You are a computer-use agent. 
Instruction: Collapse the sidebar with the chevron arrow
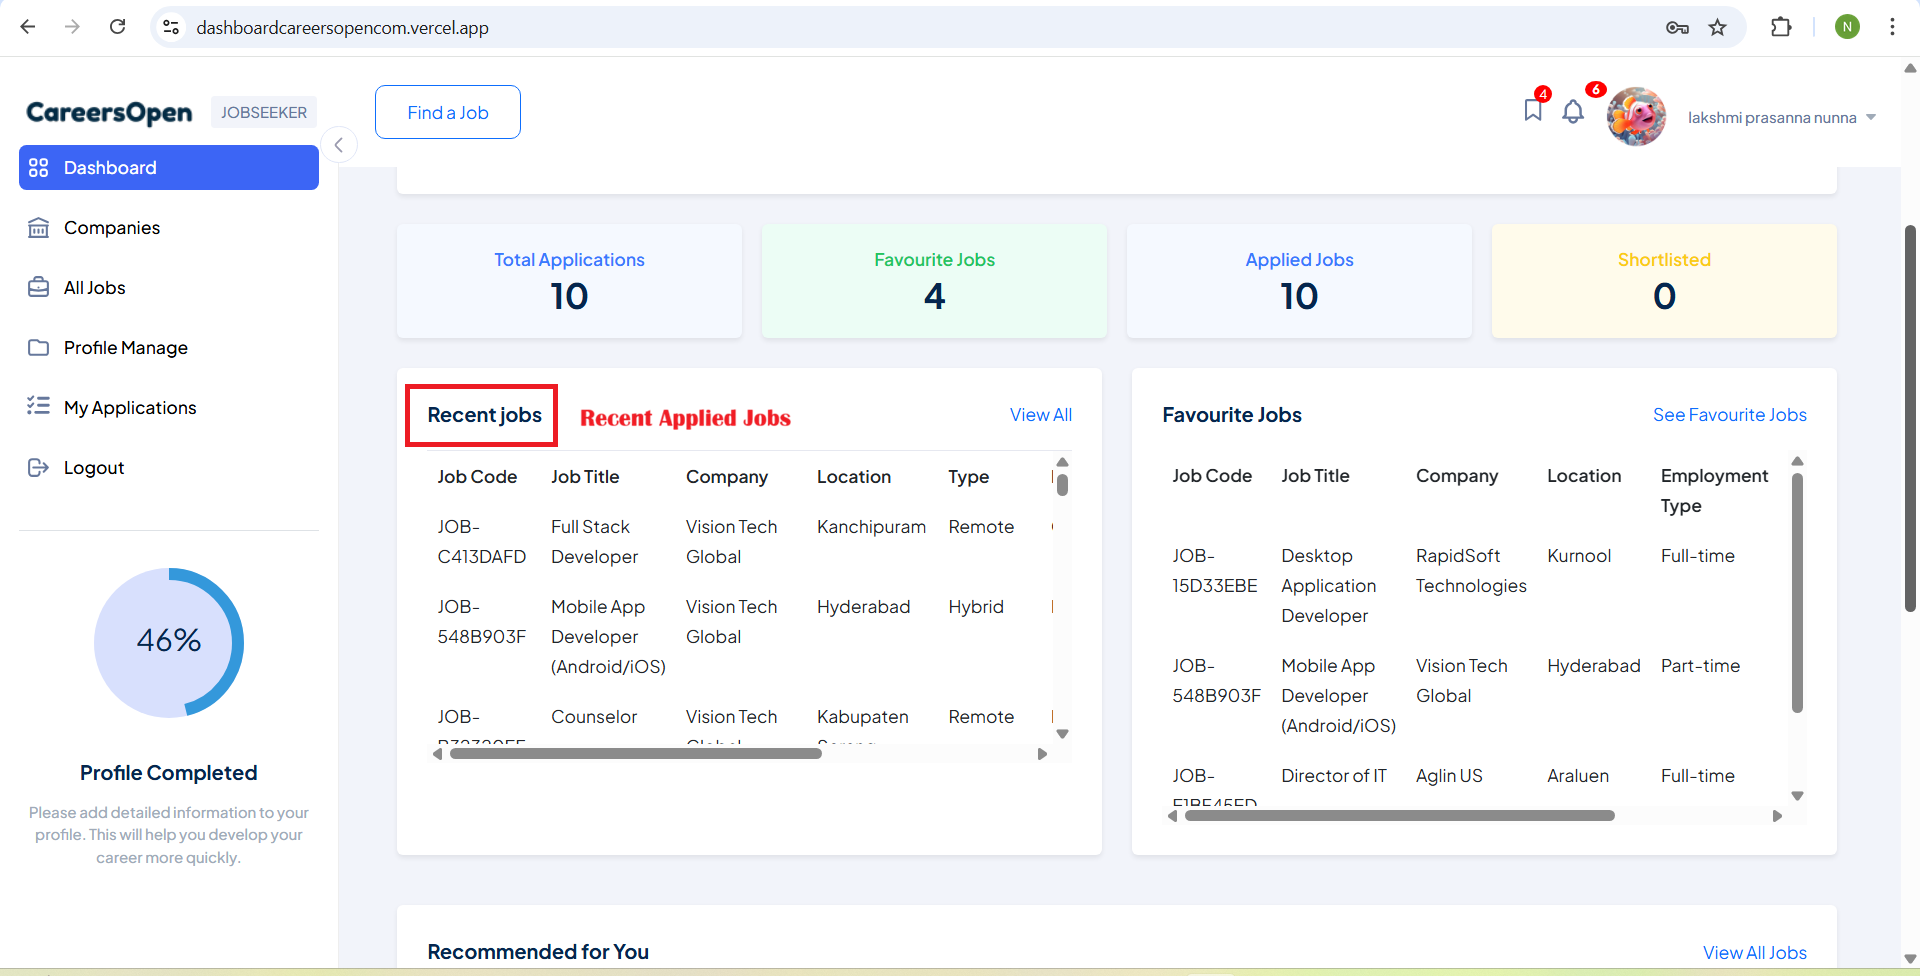pos(339,145)
